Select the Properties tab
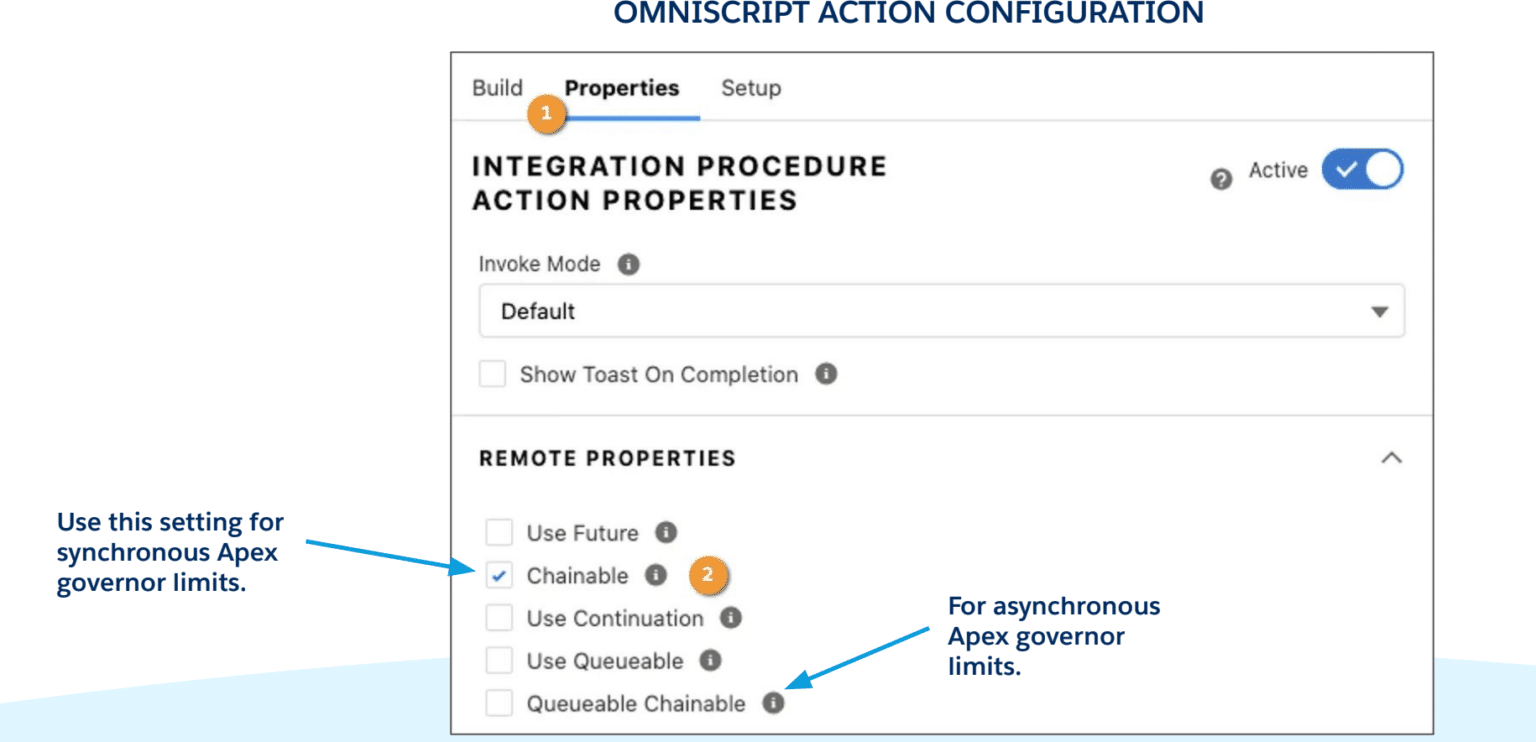 (622, 88)
